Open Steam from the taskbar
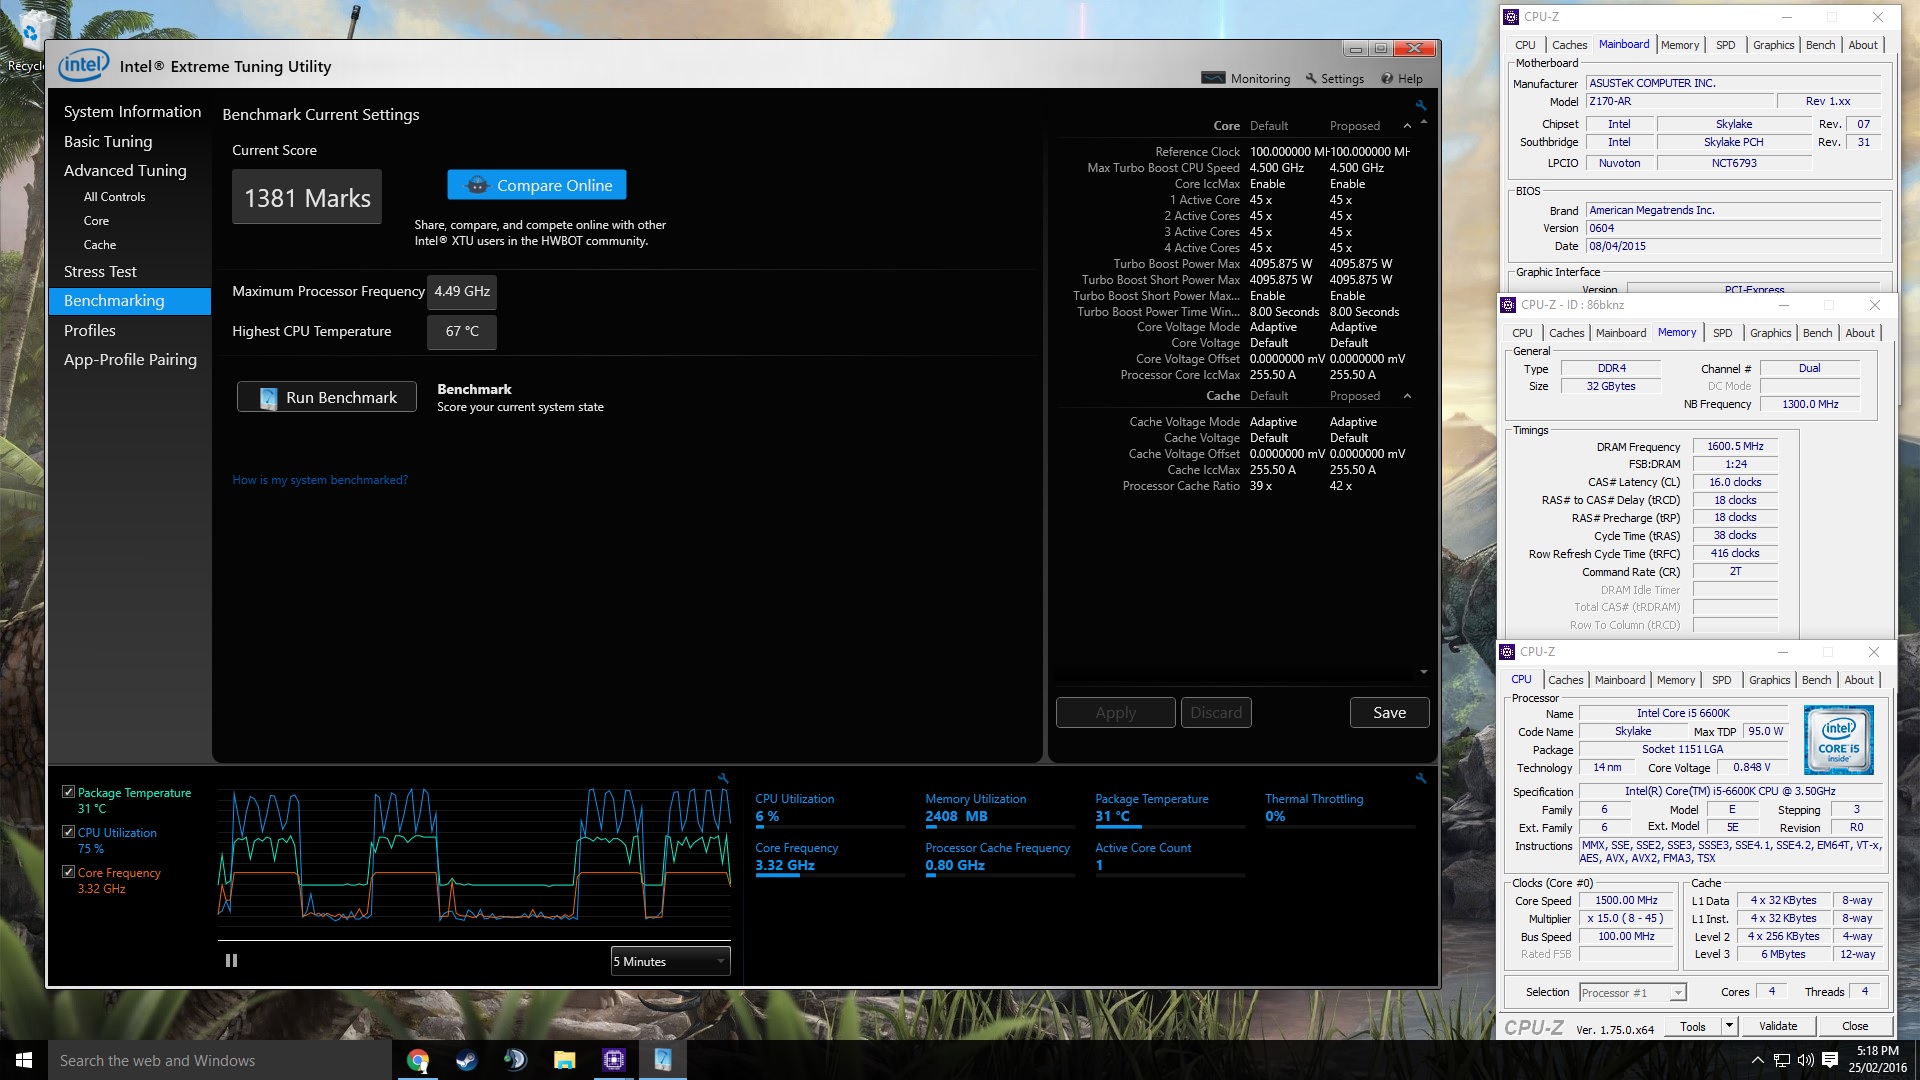 tap(467, 1060)
